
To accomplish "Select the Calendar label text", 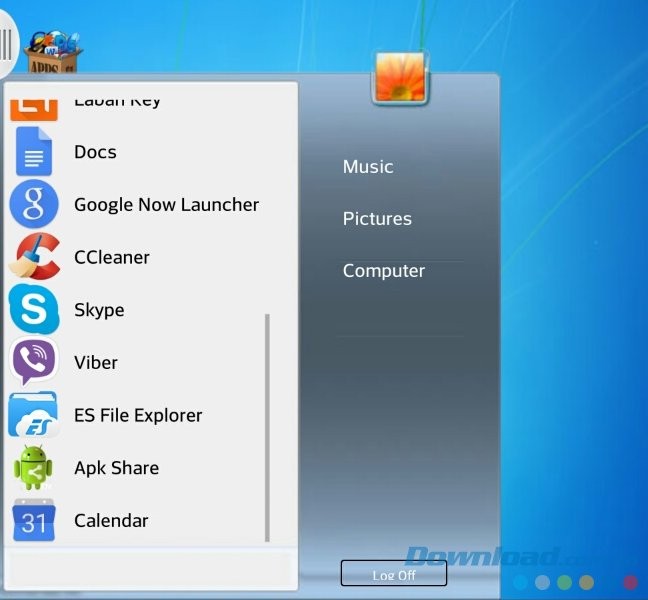I will pyautogui.click(x=111, y=521).
